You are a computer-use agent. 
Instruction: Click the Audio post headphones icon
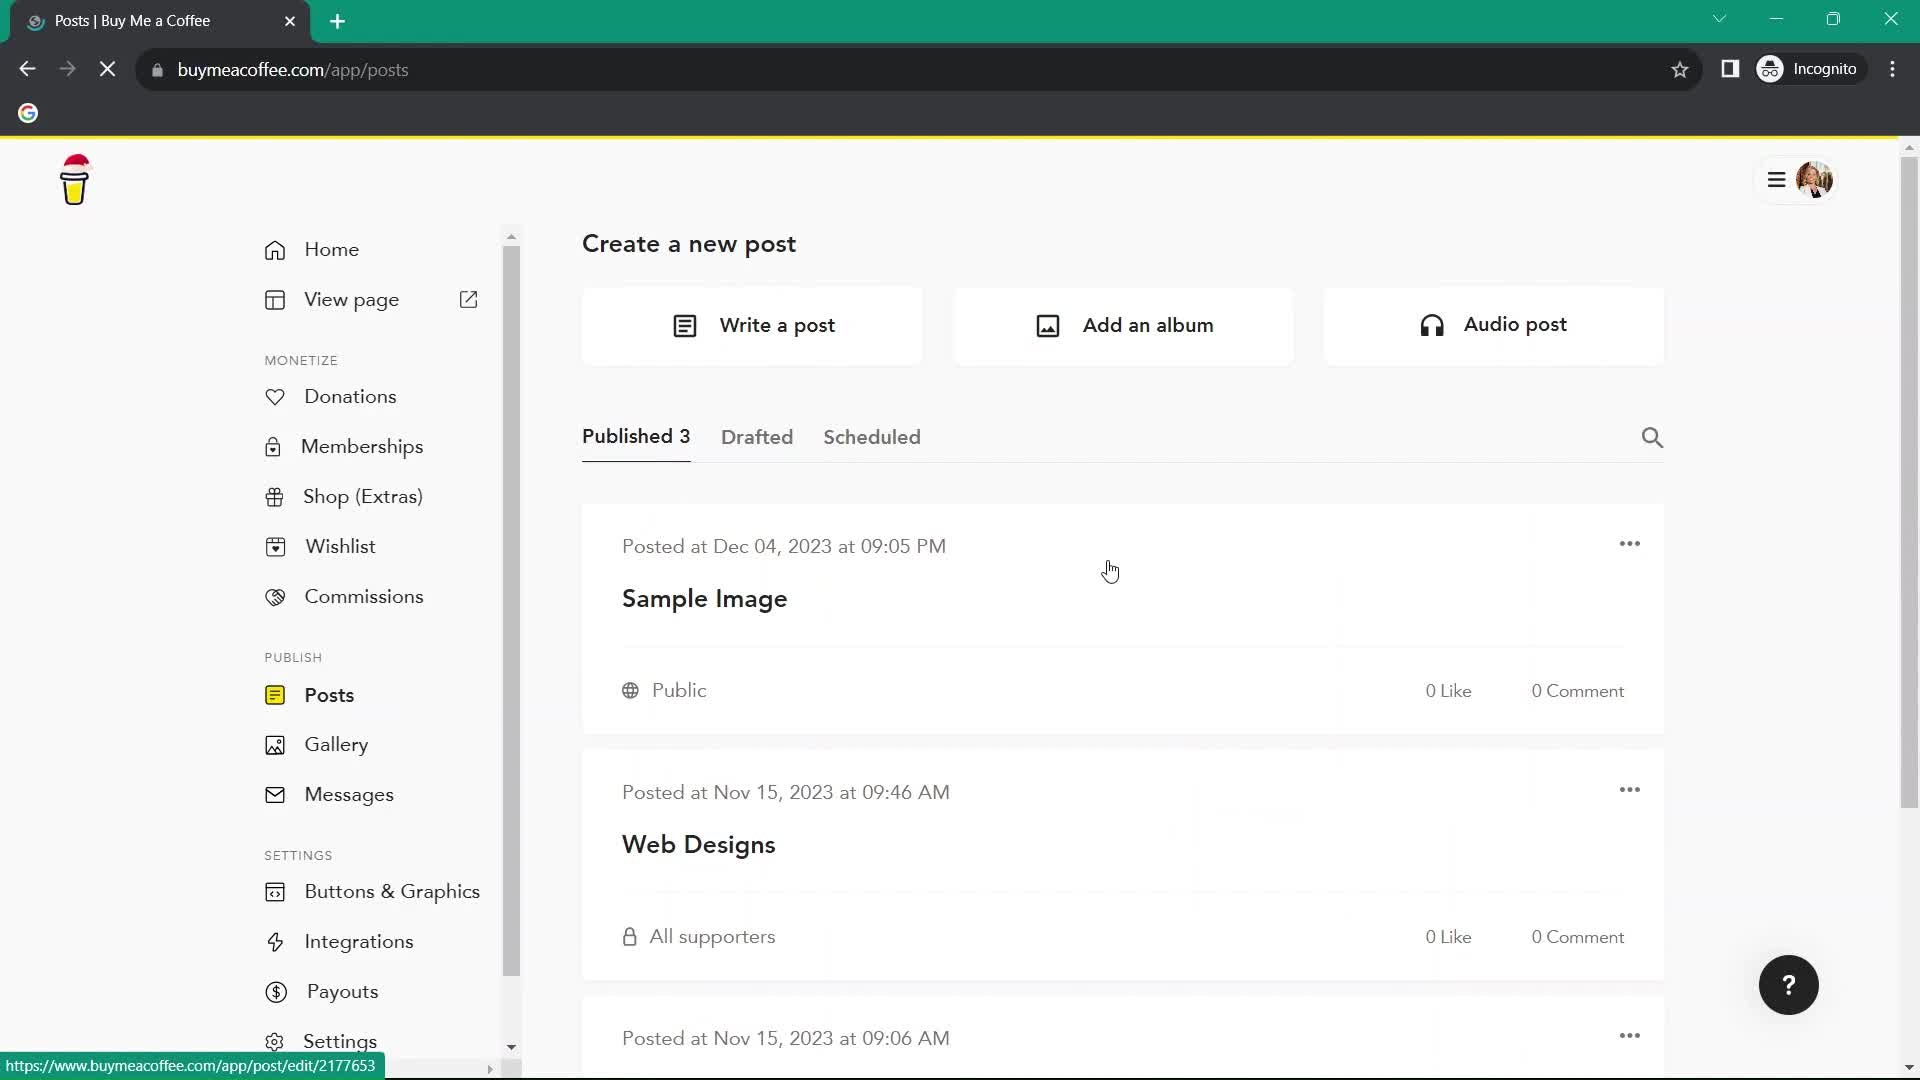coord(1431,324)
